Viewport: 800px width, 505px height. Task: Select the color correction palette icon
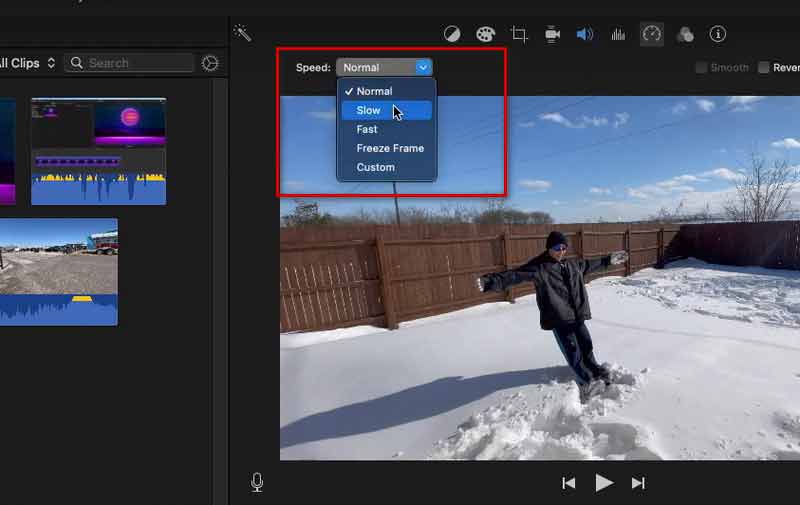pos(485,34)
